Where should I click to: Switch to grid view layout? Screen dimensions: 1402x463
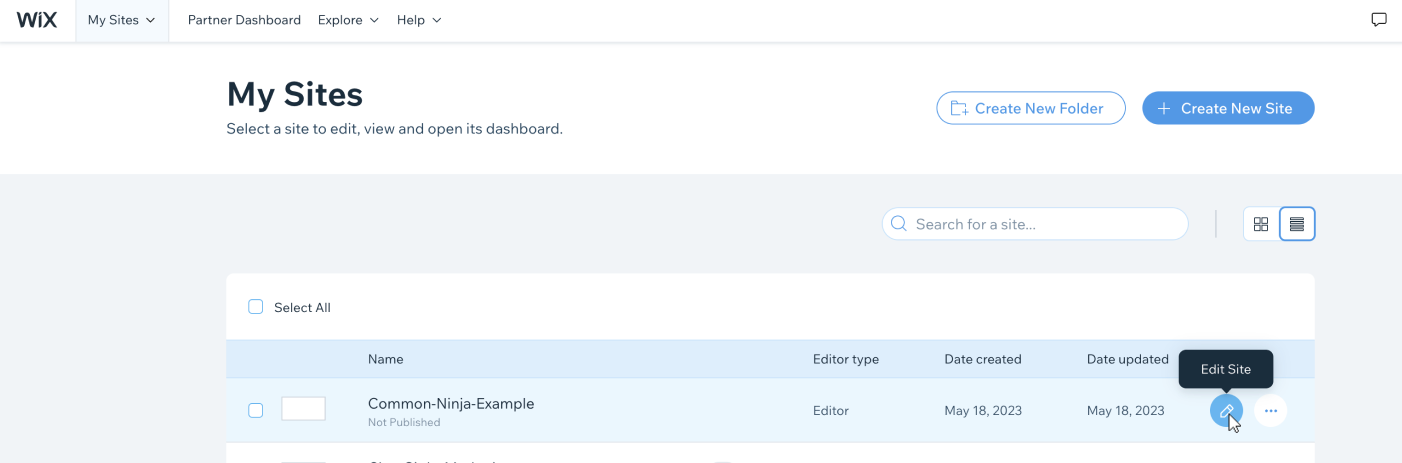pos(1261,224)
